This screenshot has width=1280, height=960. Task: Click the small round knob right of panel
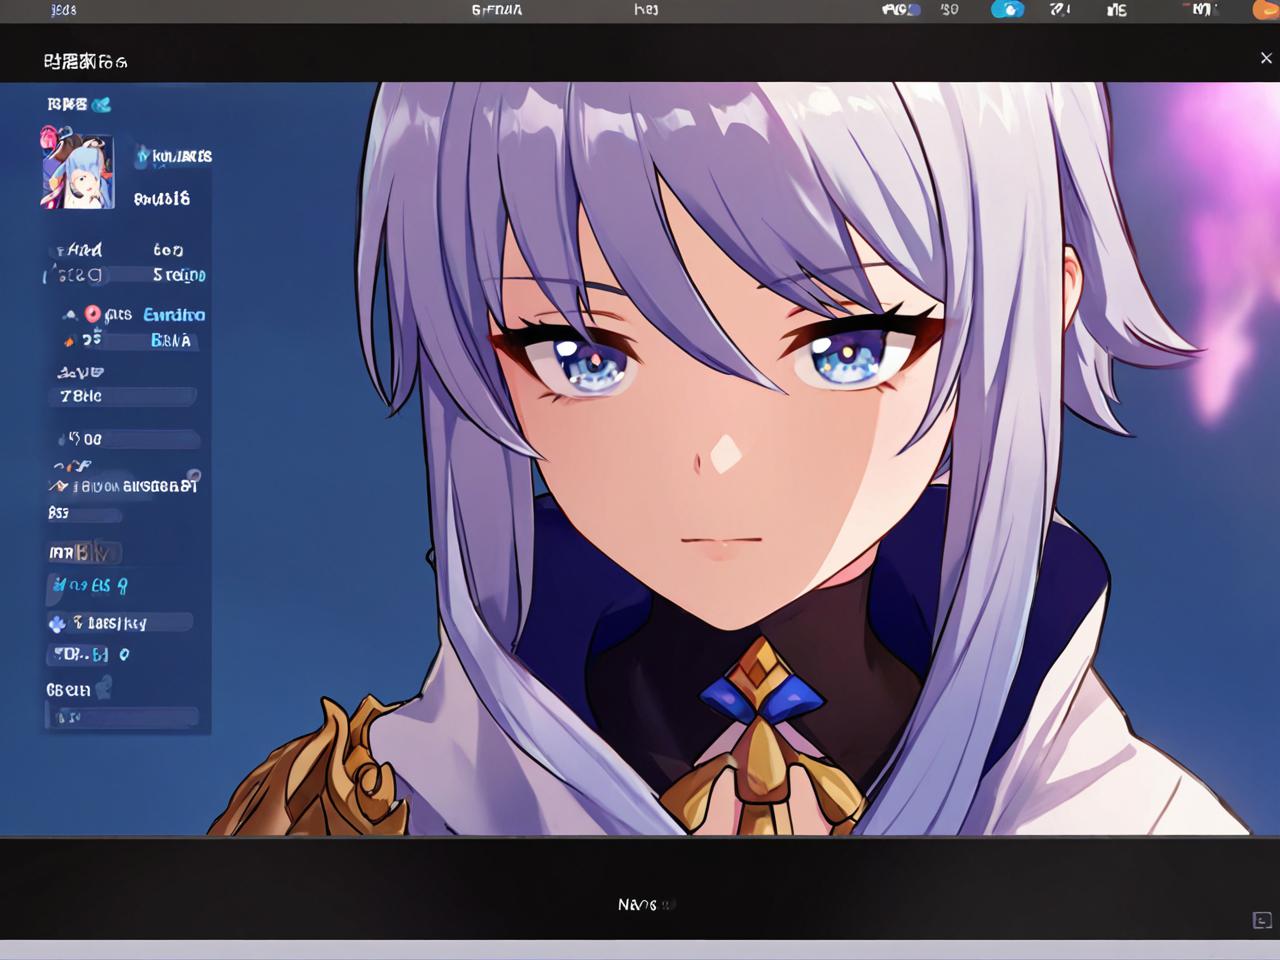point(194,476)
